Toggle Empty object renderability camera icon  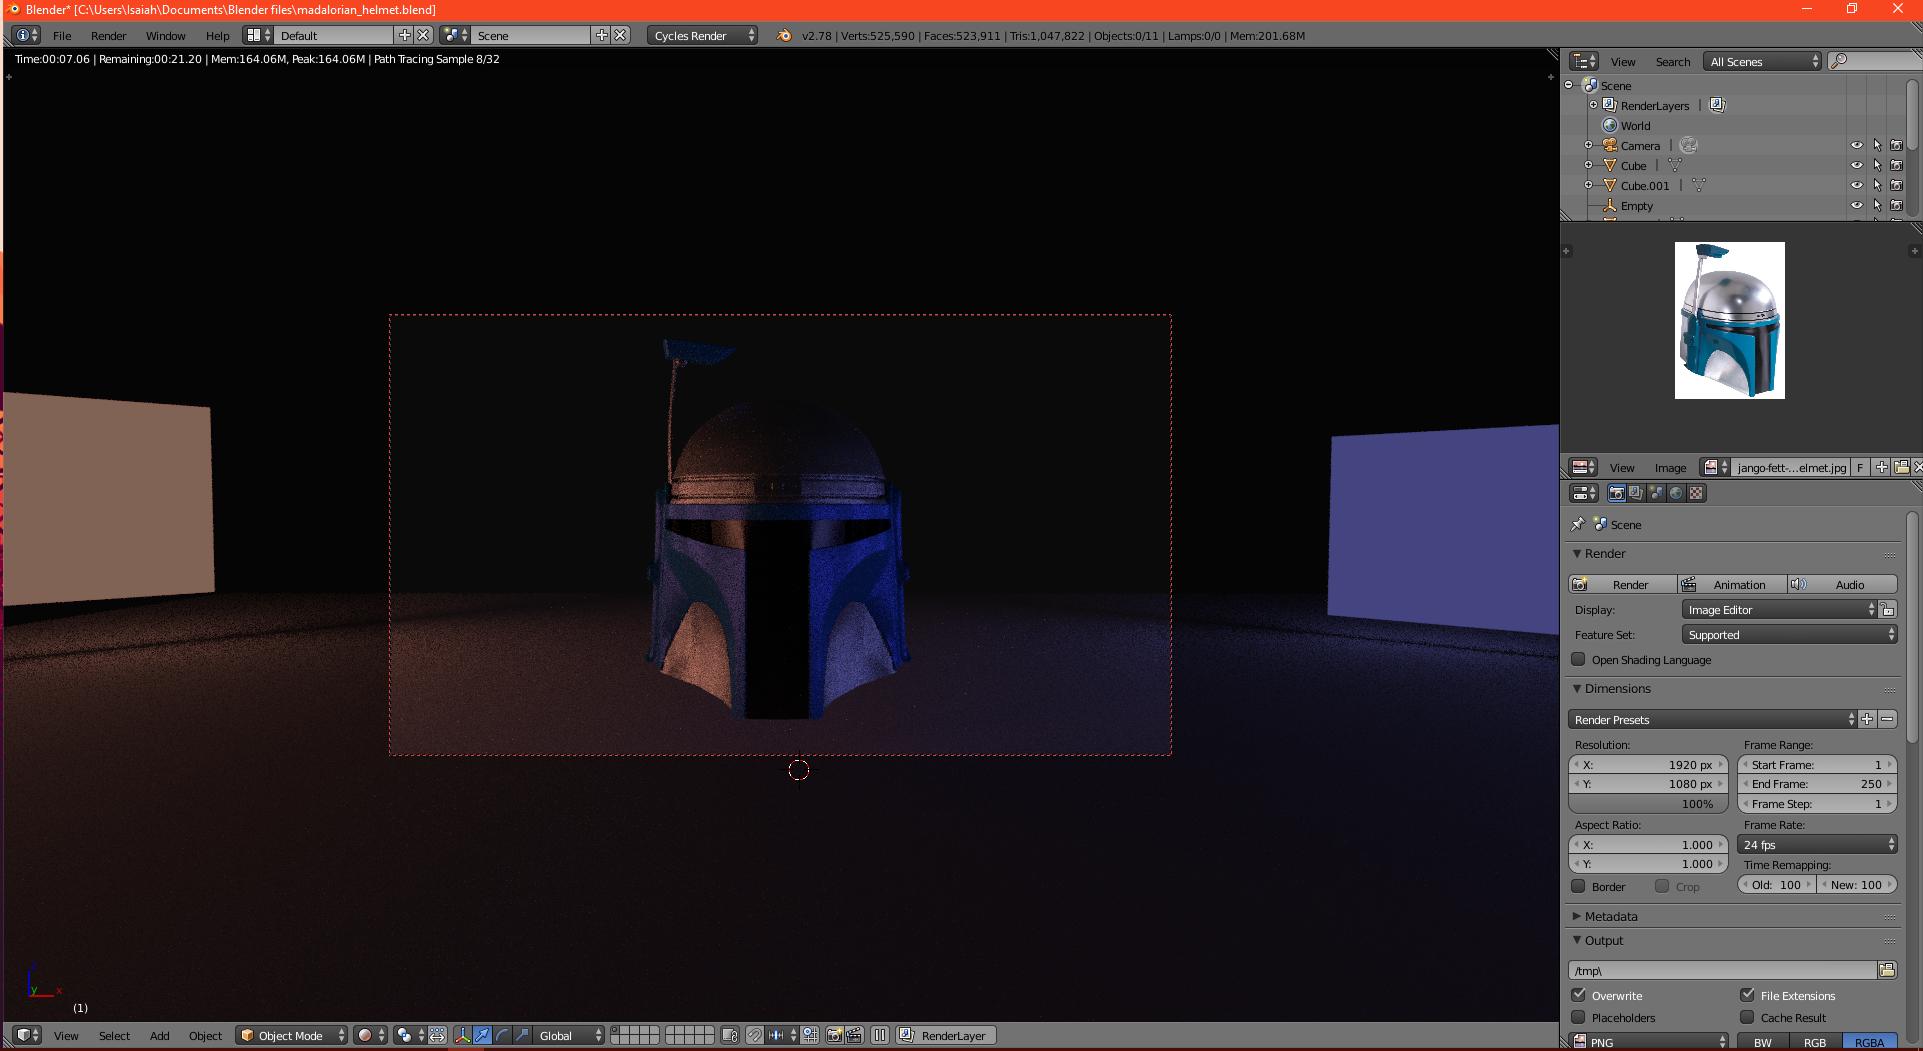(1896, 205)
